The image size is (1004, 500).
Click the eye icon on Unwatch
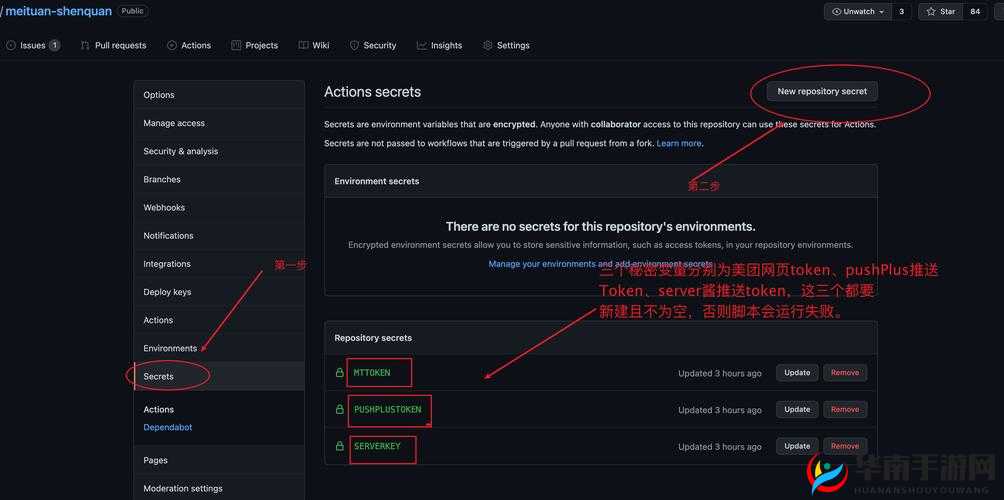pos(836,12)
